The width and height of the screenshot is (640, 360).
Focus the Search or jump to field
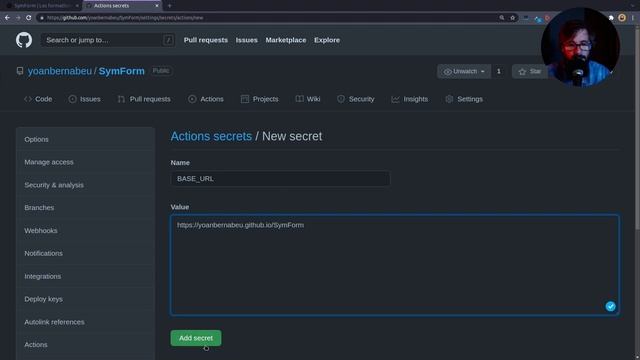click(x=108, y=40)
